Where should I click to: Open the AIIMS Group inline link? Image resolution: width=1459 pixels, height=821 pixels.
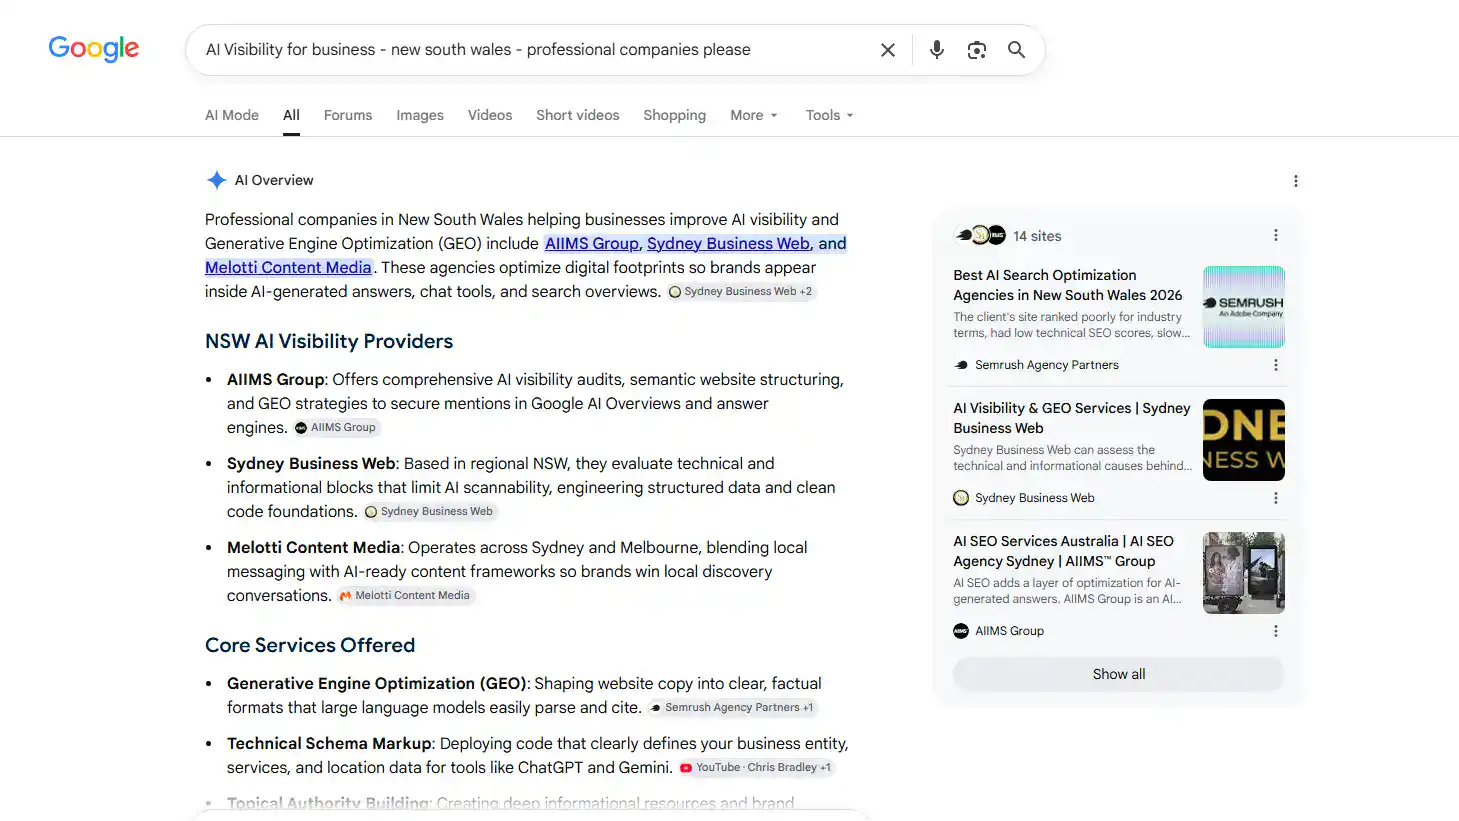[591, 243]
